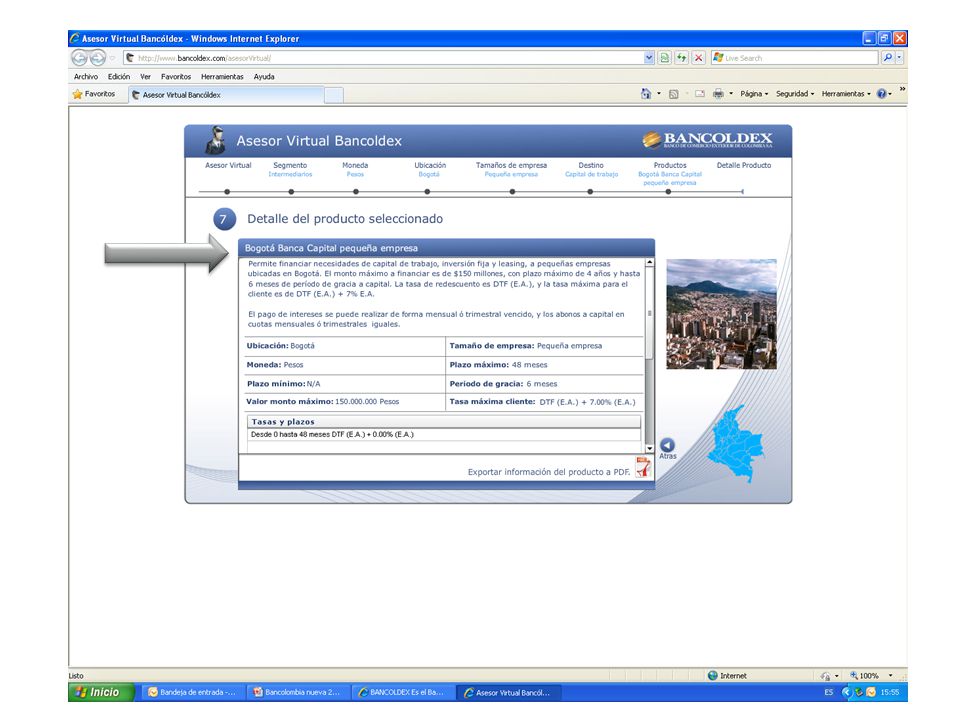Open the Favoritos menu in menu bar
This screenshot has height=720, width=960.
[176, 77]
